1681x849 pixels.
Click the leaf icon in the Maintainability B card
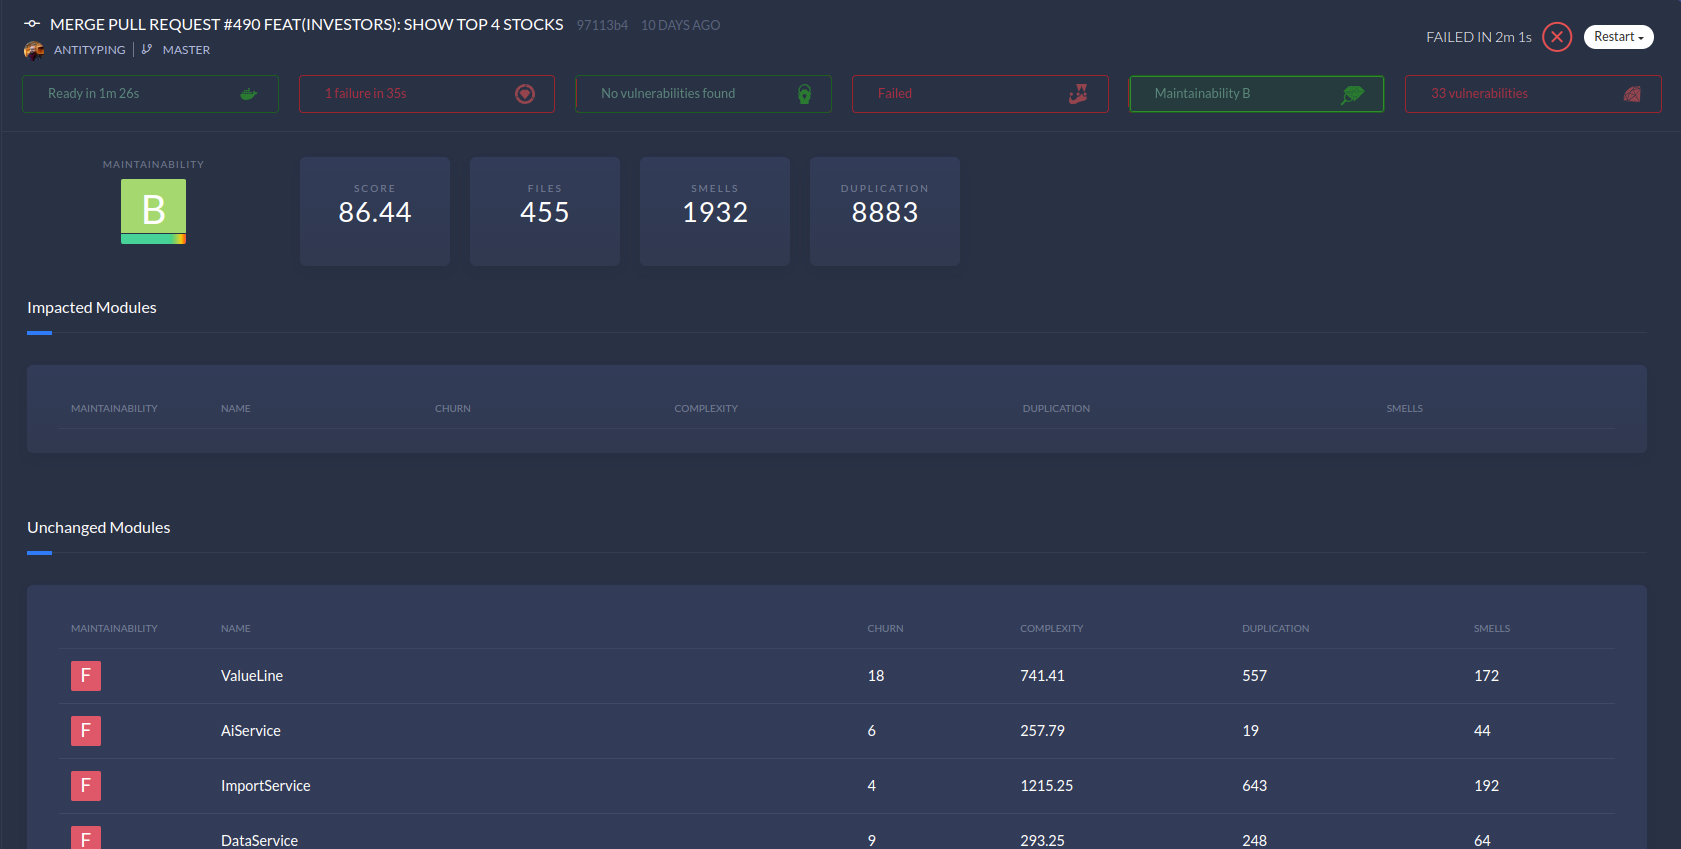pyautogui.click(x=1352, y=94)
